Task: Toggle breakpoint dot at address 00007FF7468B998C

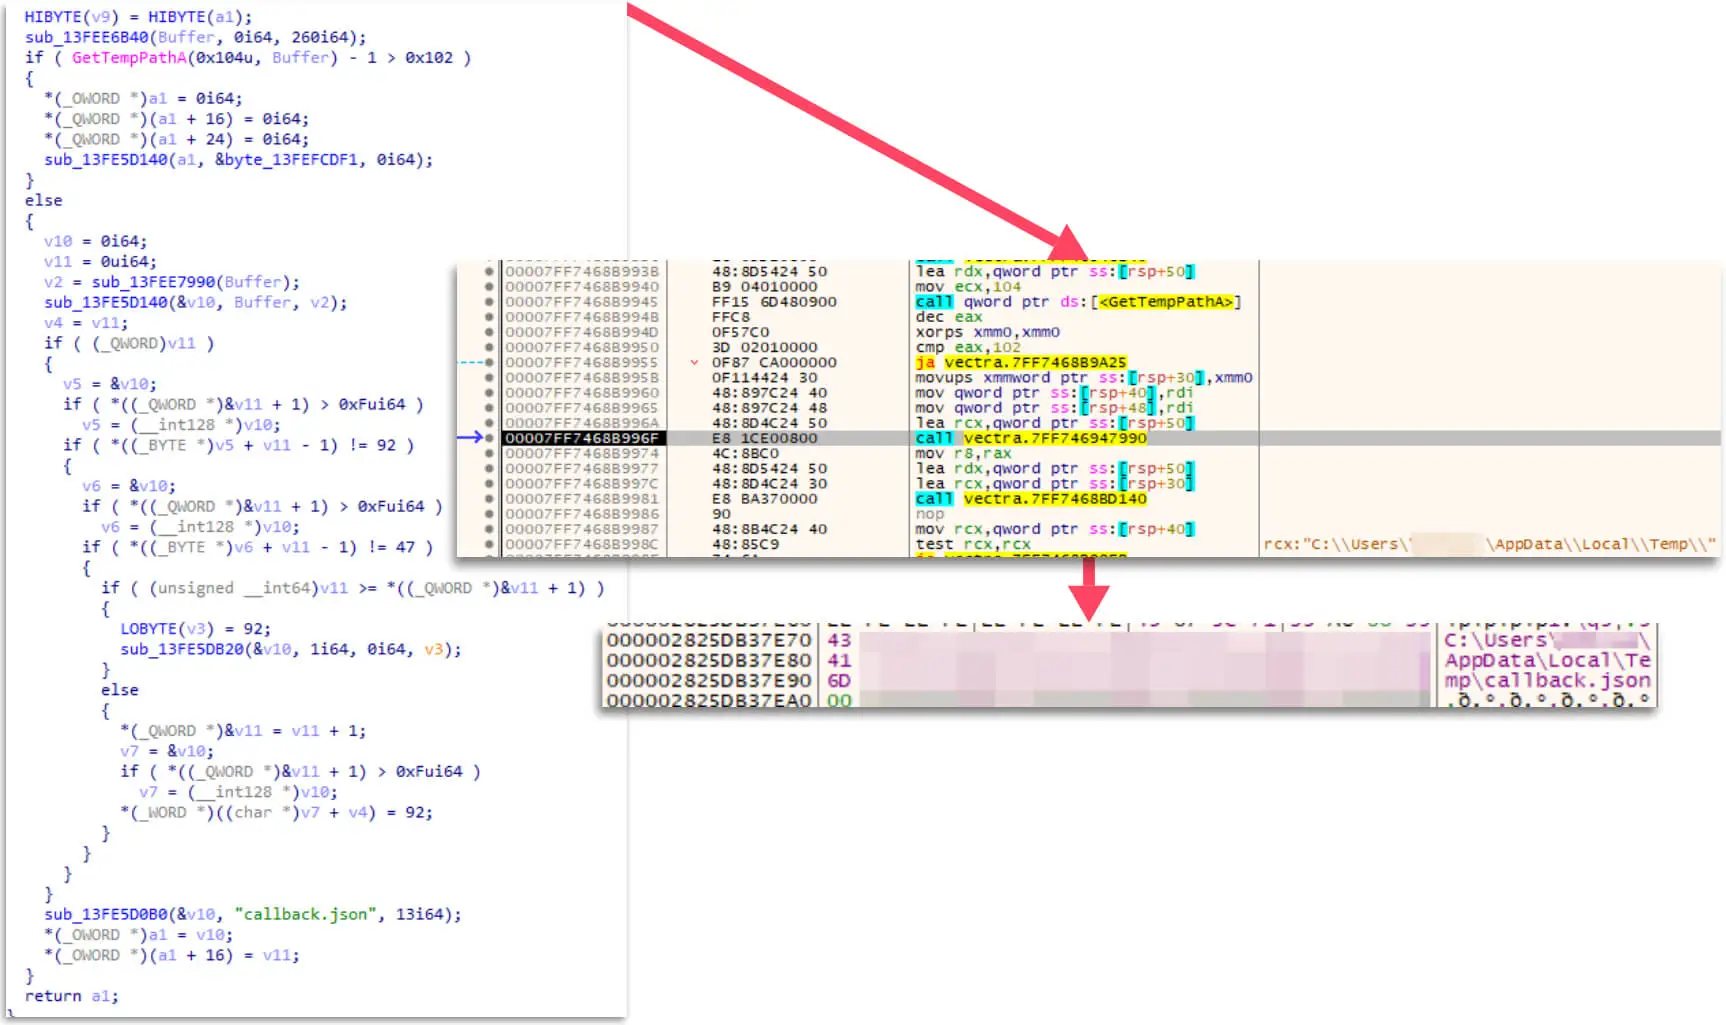Action: tap(489, 544)
